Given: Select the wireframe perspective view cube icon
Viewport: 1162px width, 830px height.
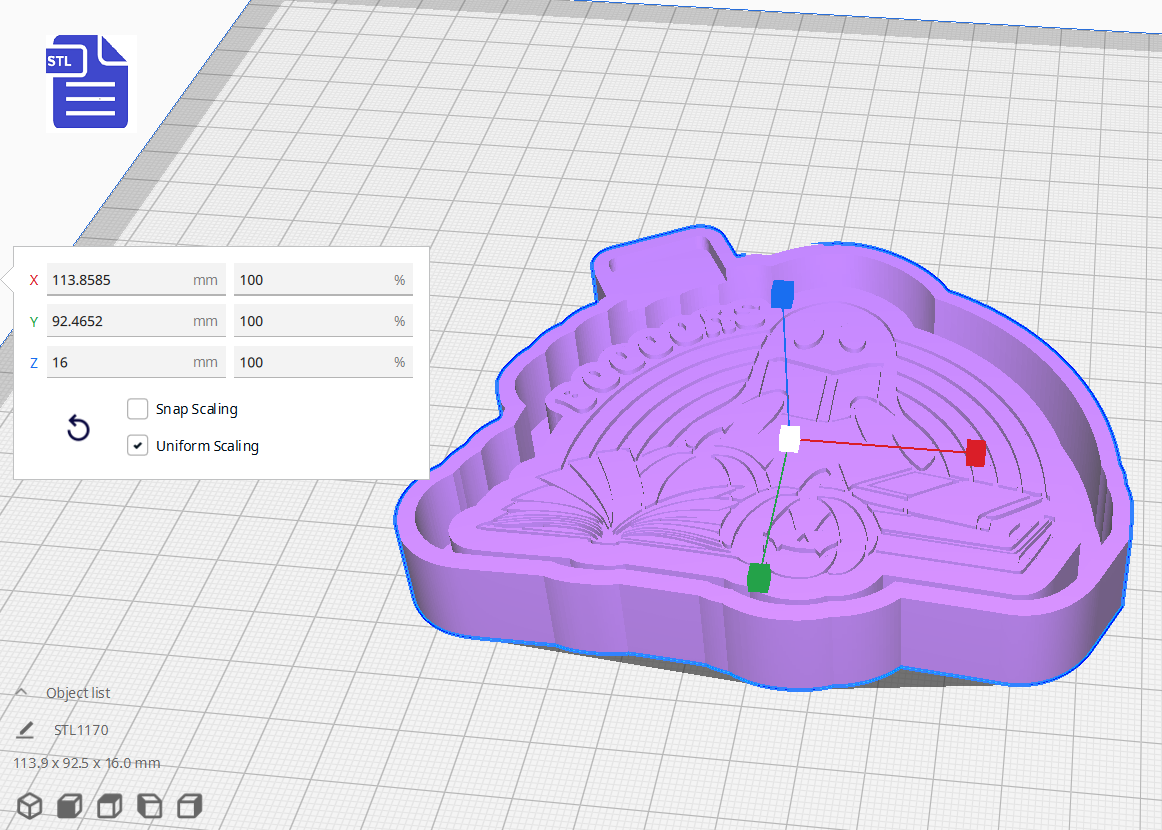Looking at the screenshot, I should 29,805.
